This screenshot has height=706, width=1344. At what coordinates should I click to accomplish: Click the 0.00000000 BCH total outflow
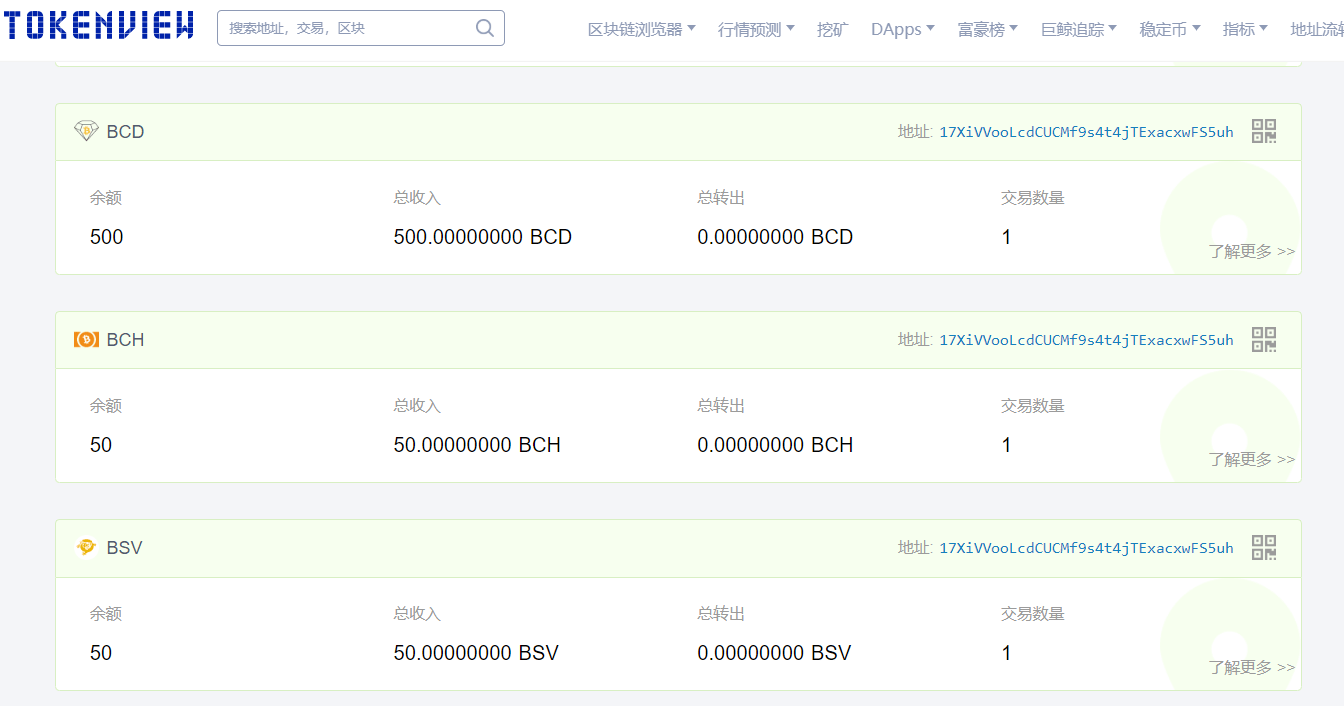pos(775,445)
